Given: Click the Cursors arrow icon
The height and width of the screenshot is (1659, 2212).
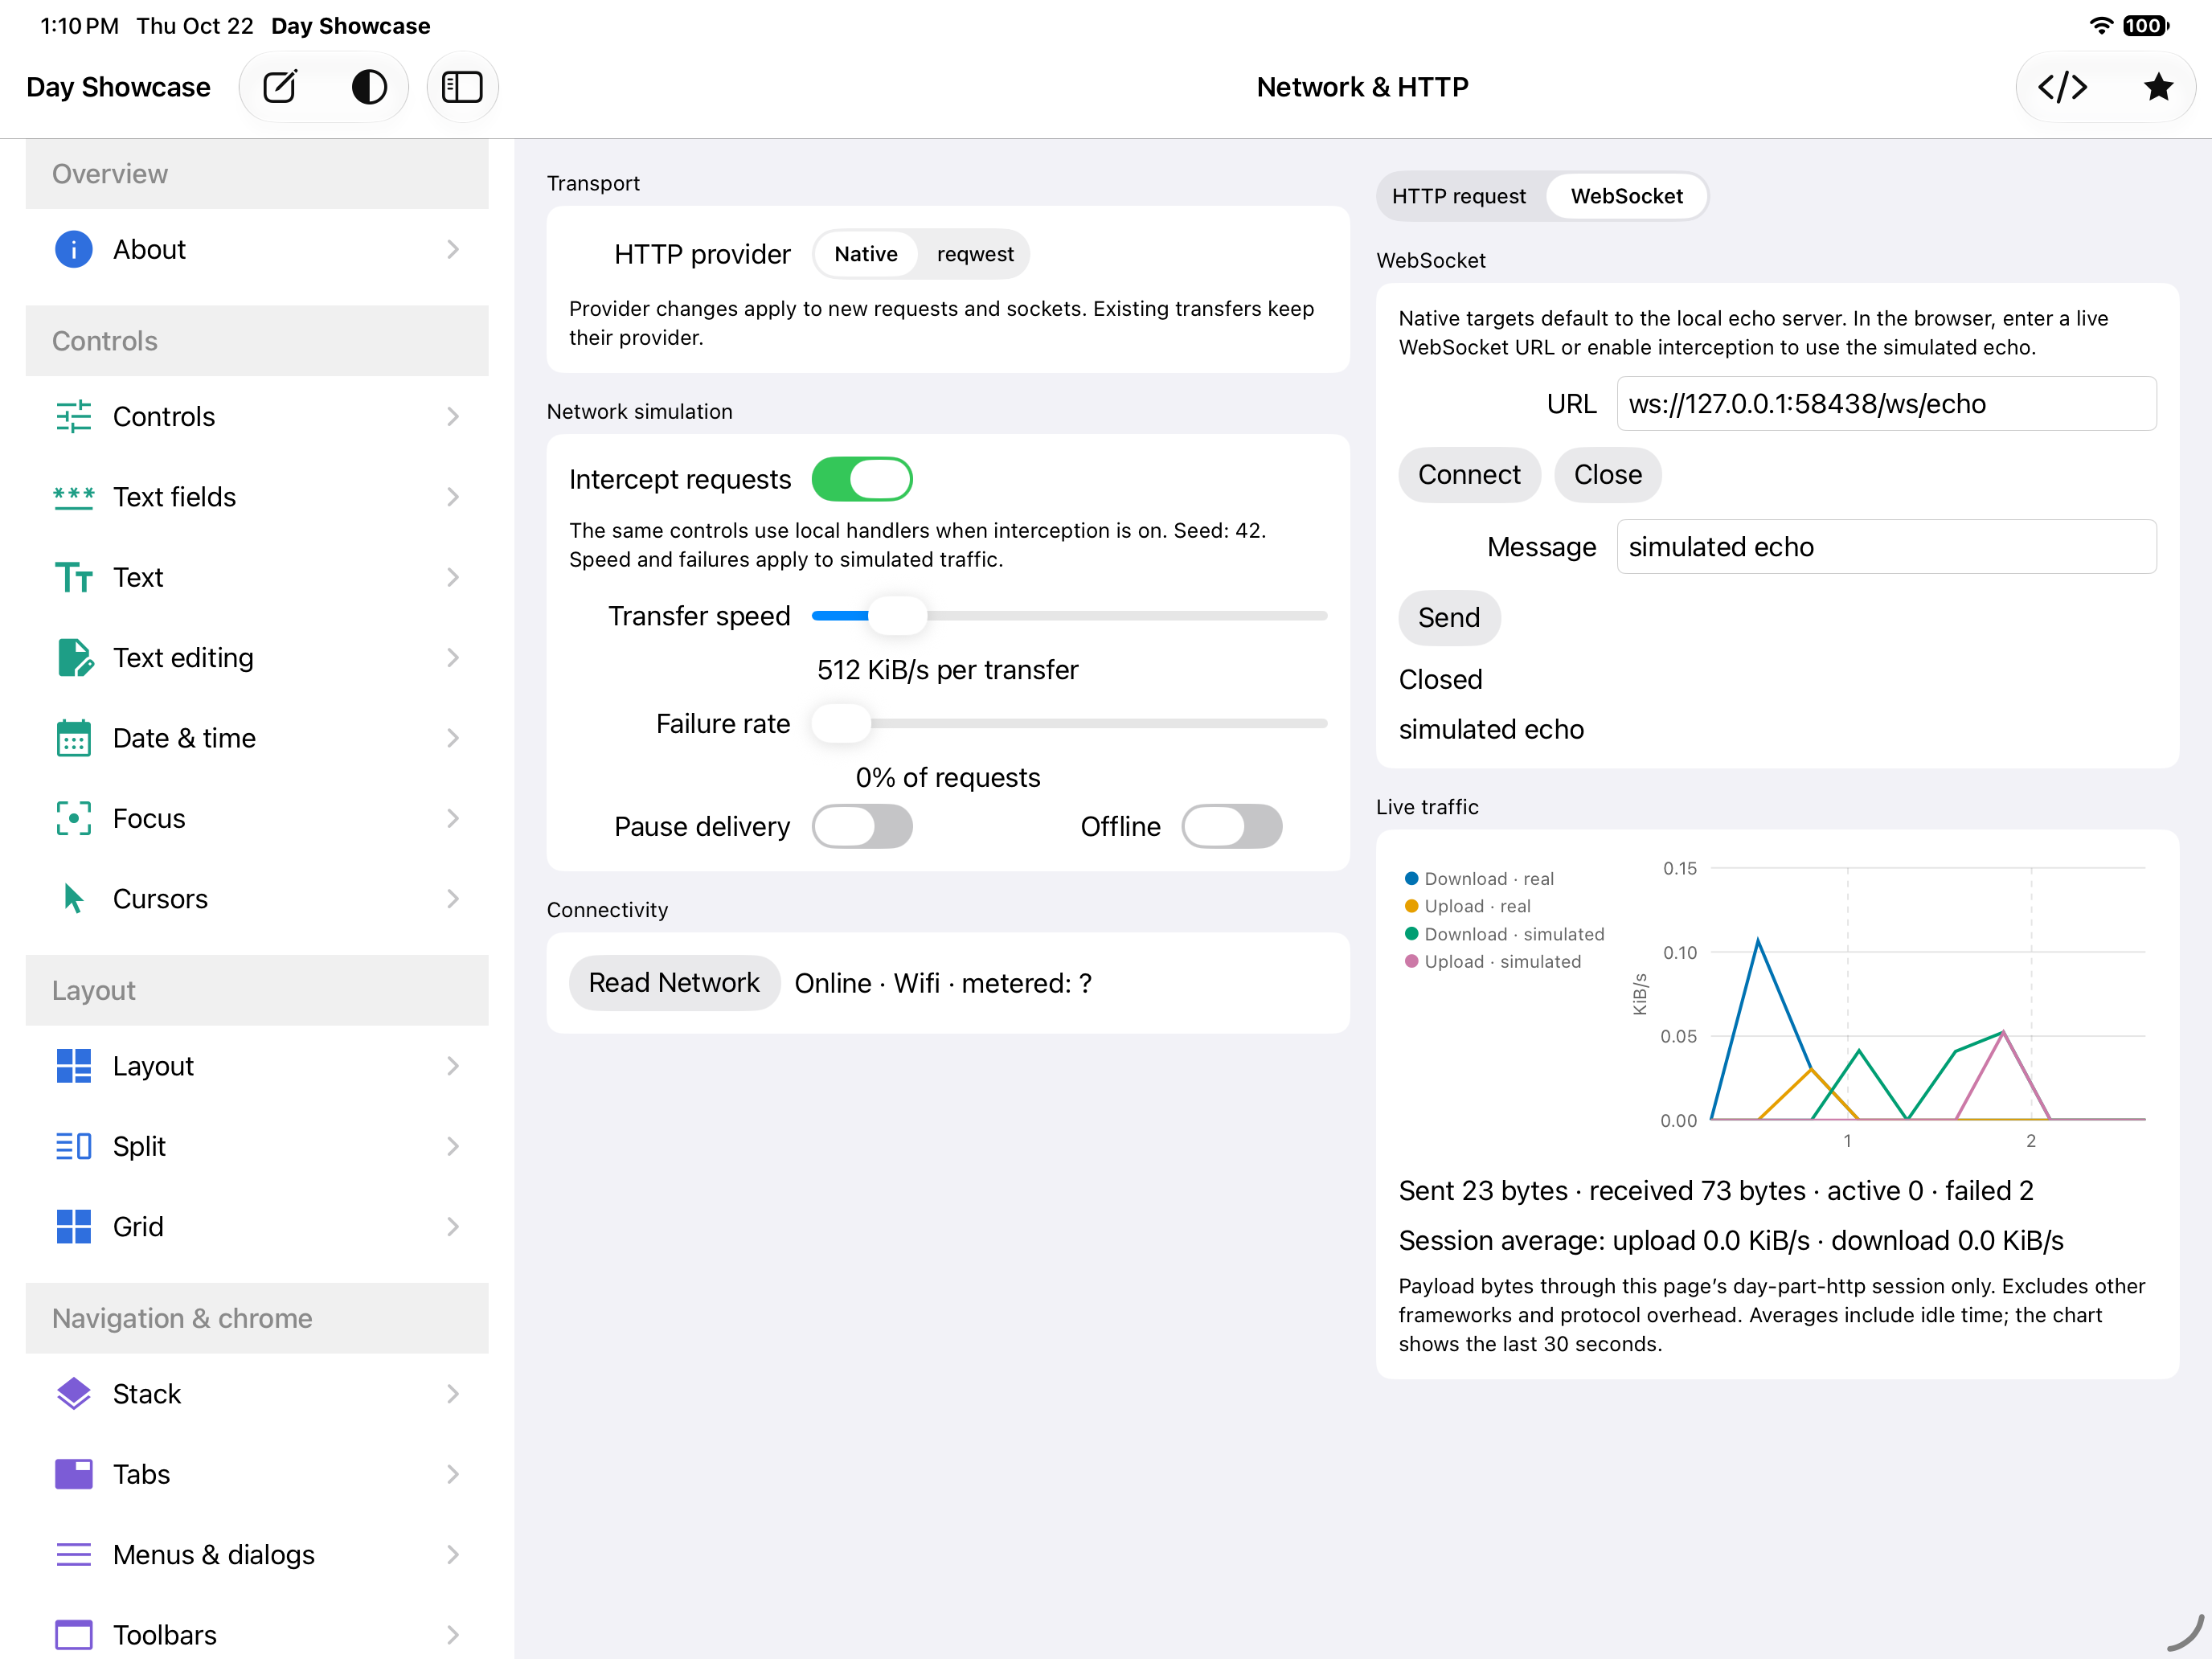Looking at the screenshot, I should pos(73,898).
